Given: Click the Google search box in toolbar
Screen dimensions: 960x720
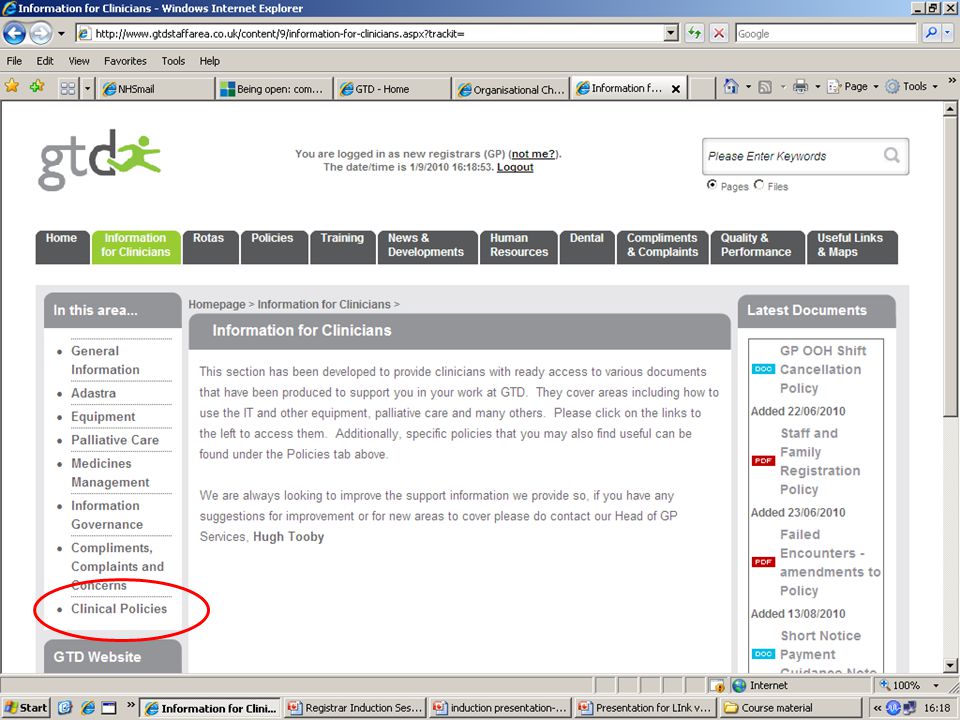Looking at the screenshot, I should click(x=827, y=34).
